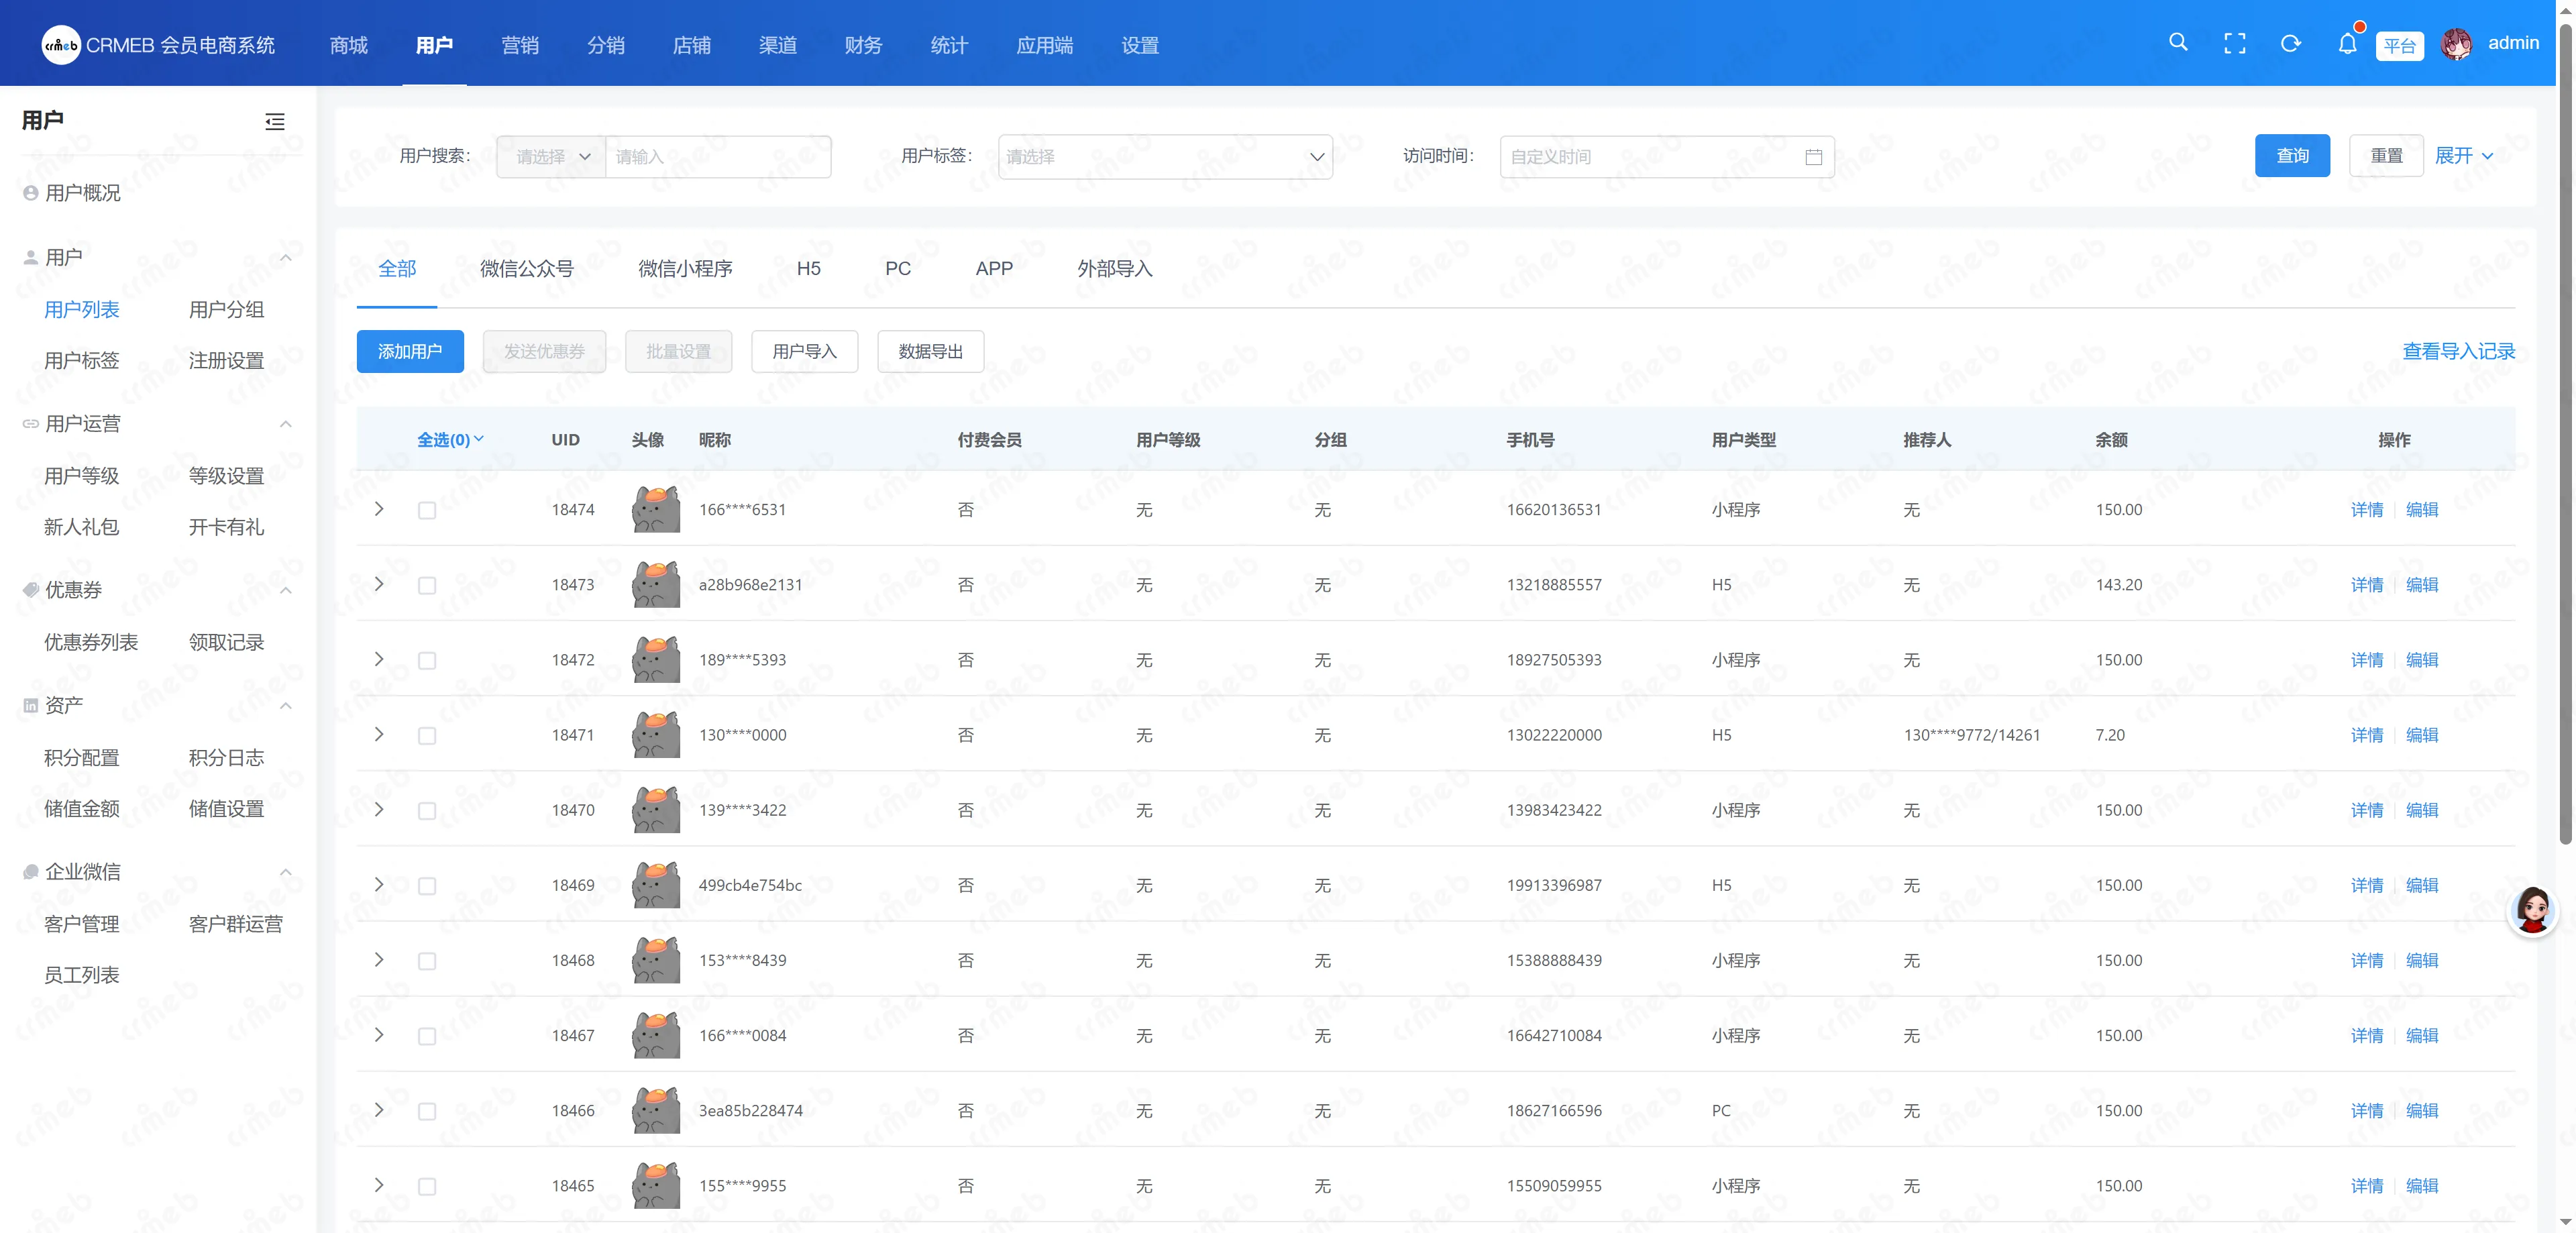
Task: Click the 用户运营 section icon
Action: point(31,424)
